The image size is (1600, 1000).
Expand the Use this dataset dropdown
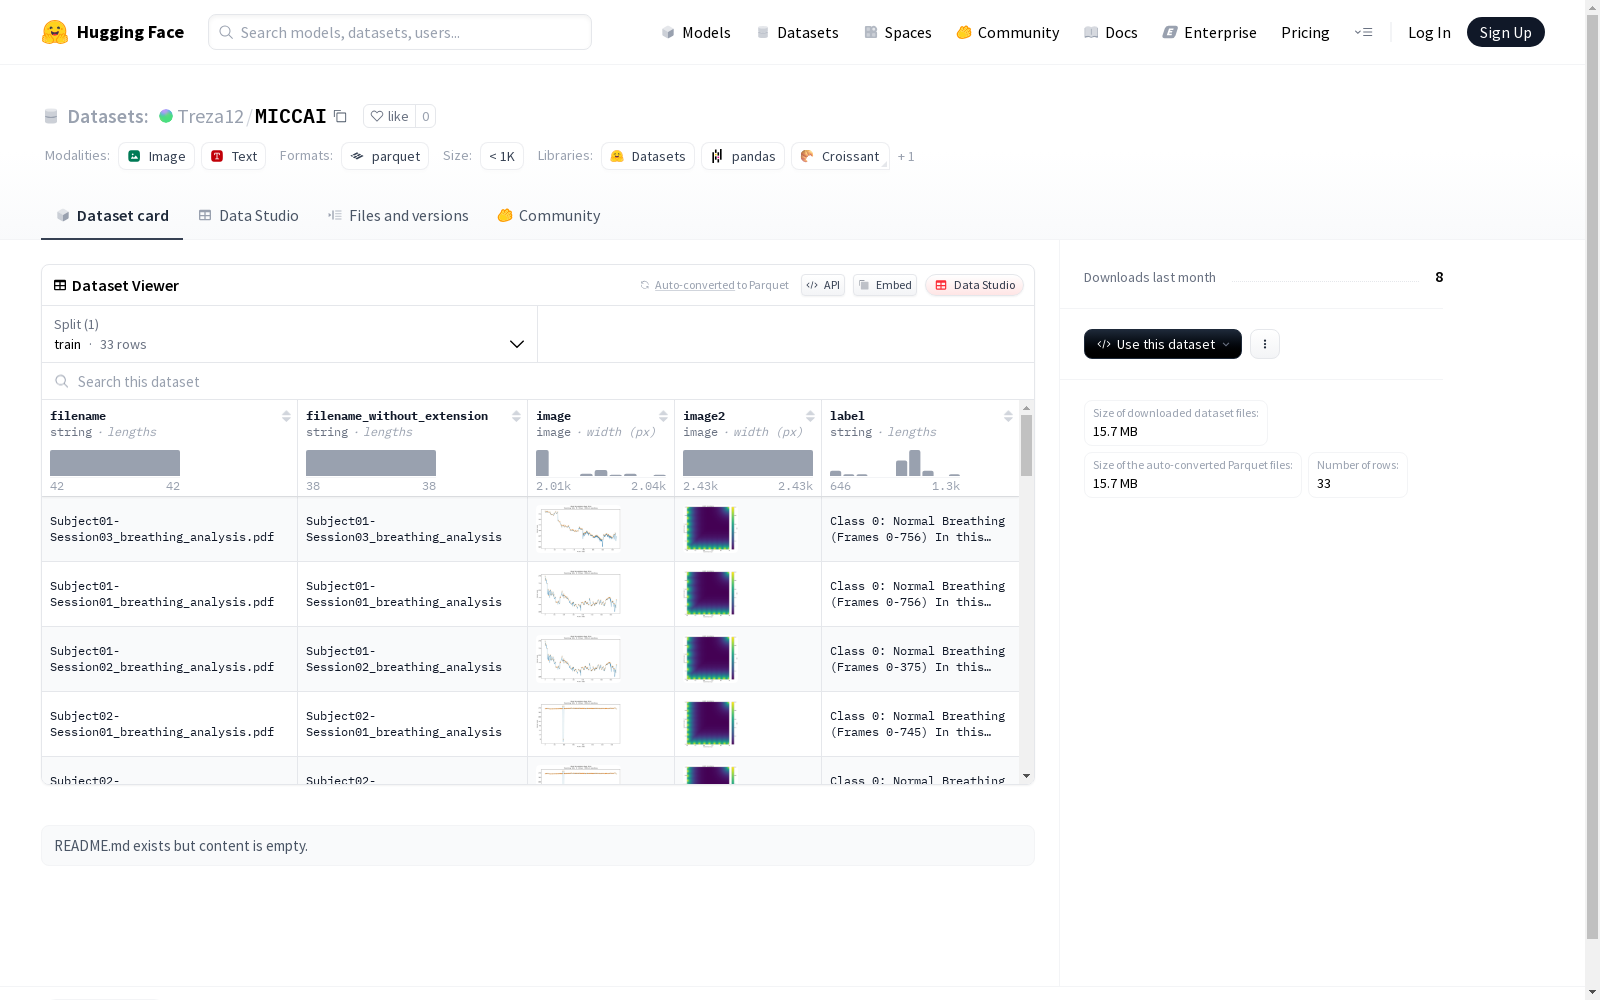[x=1163, y=344]
